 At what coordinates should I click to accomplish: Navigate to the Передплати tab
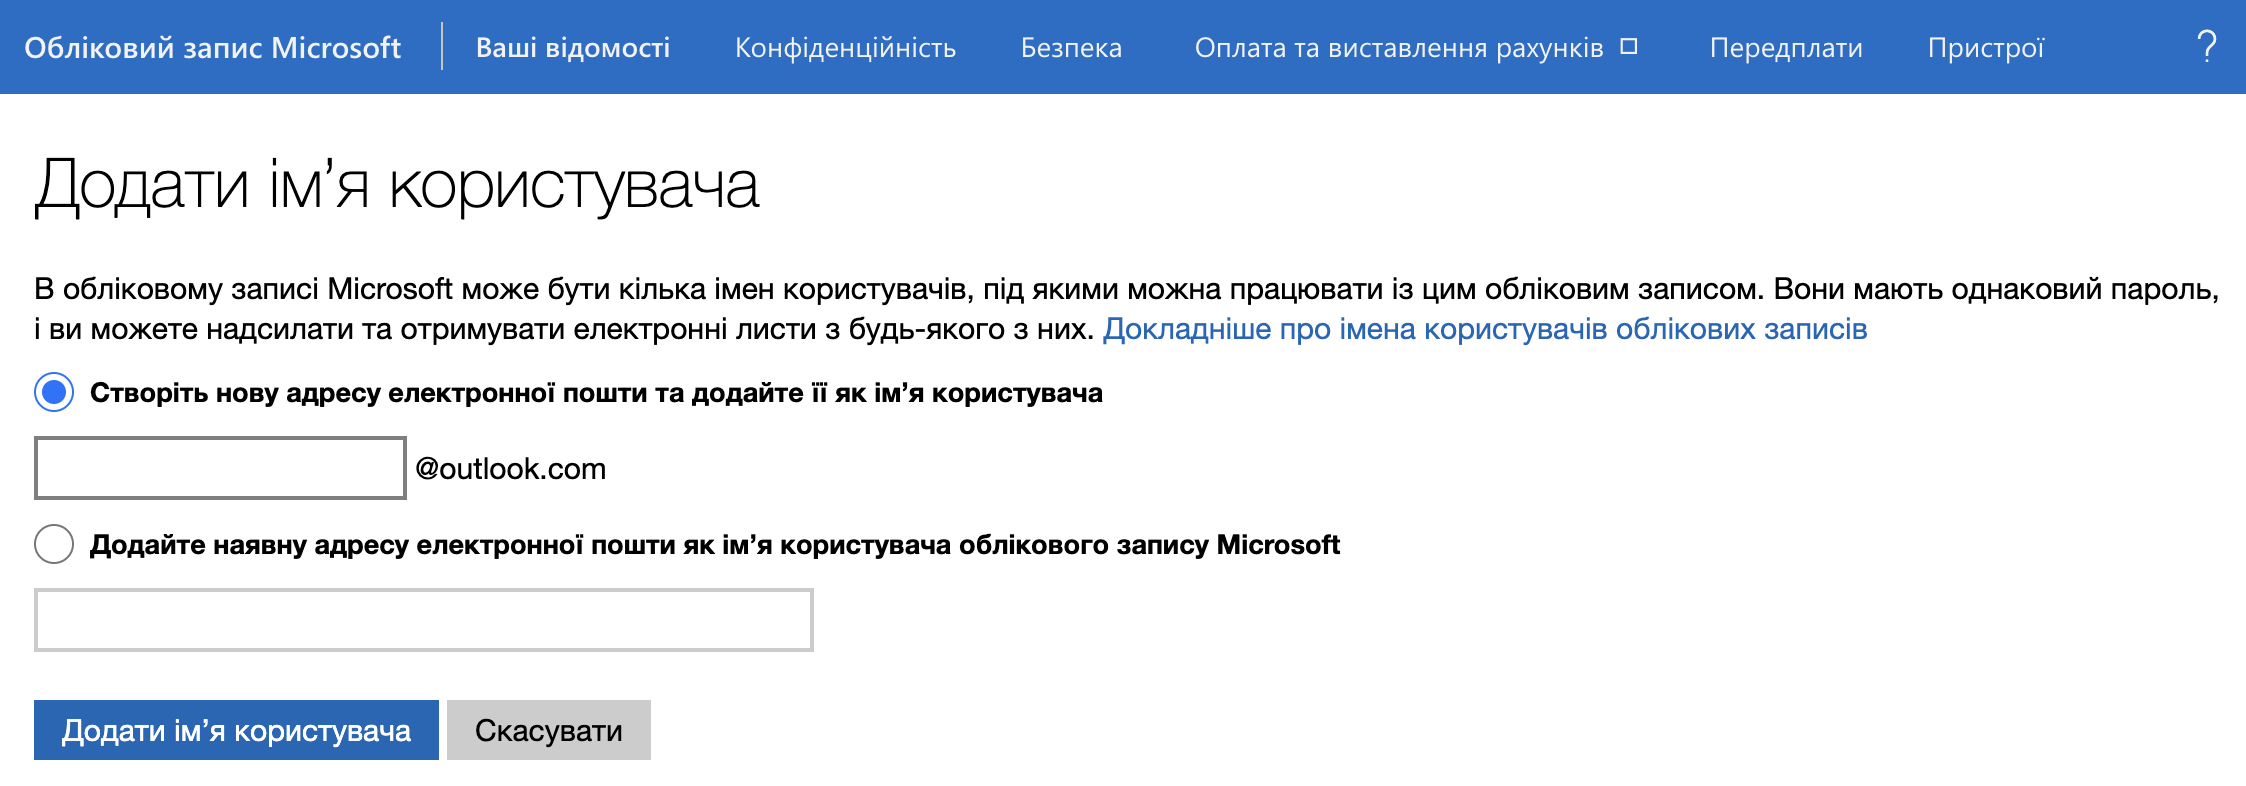1786,48
